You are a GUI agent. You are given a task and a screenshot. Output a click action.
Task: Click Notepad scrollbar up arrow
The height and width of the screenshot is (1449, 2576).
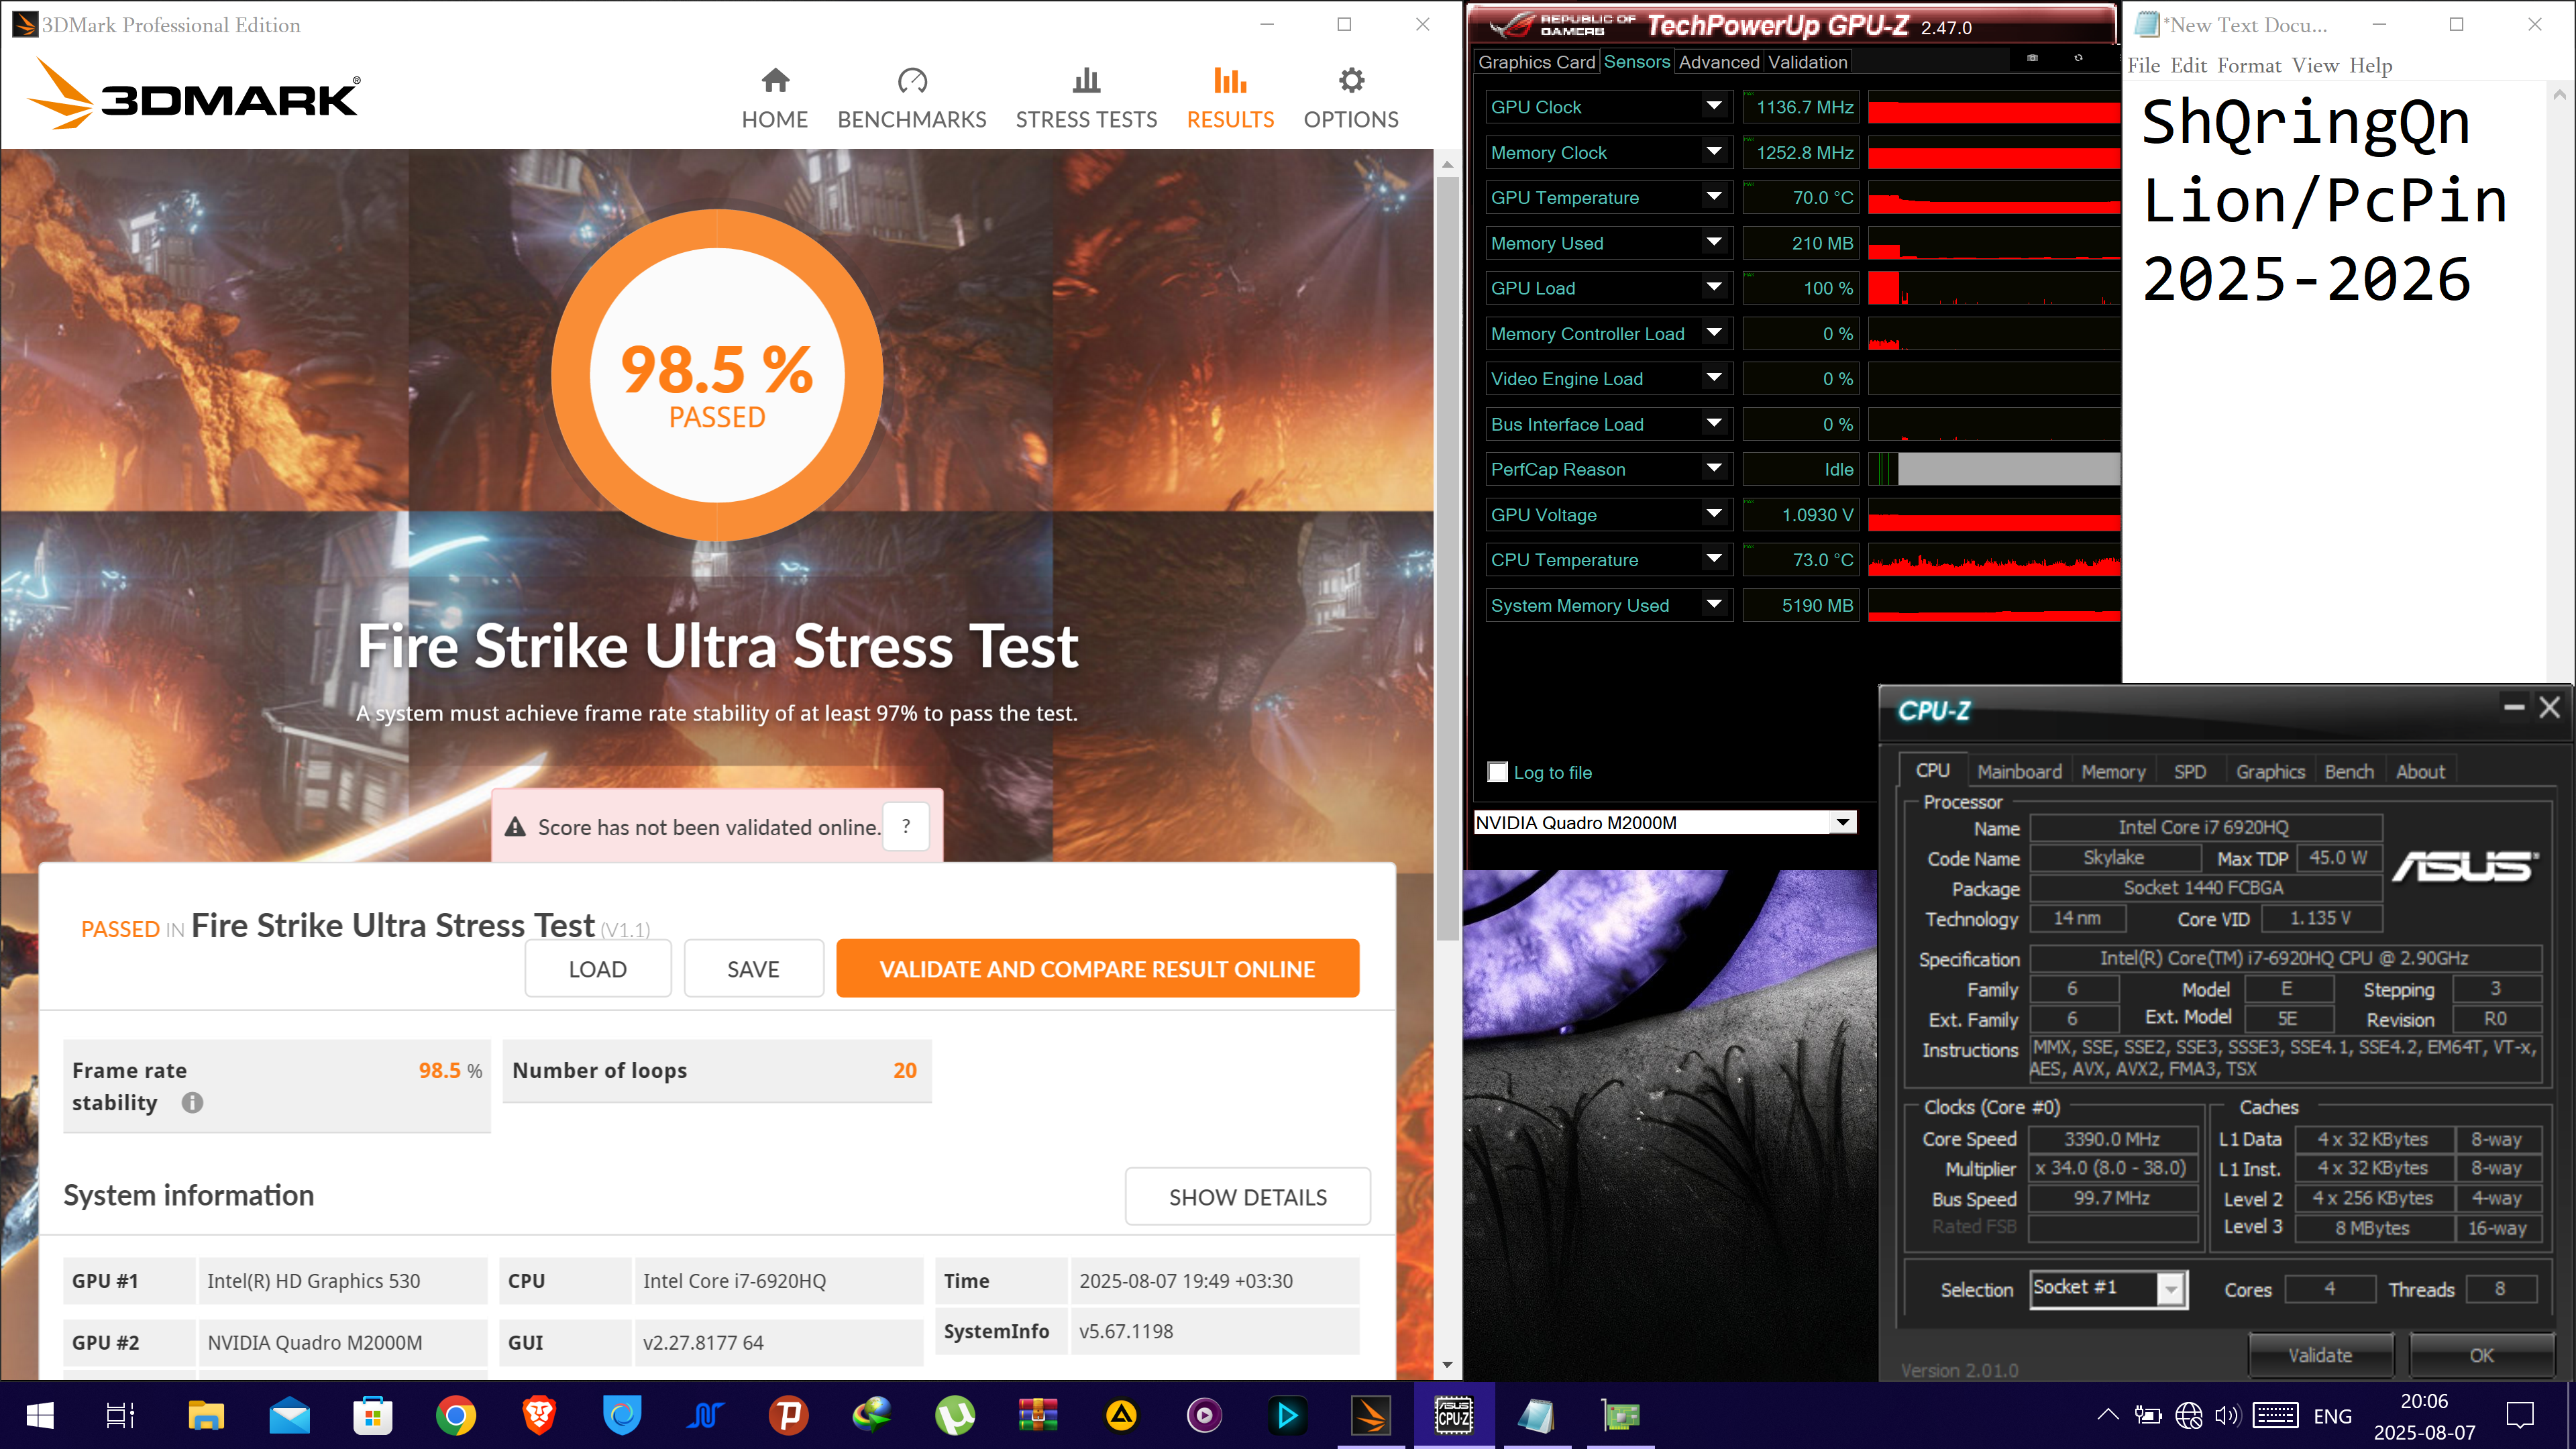[x=2559, y=95]
